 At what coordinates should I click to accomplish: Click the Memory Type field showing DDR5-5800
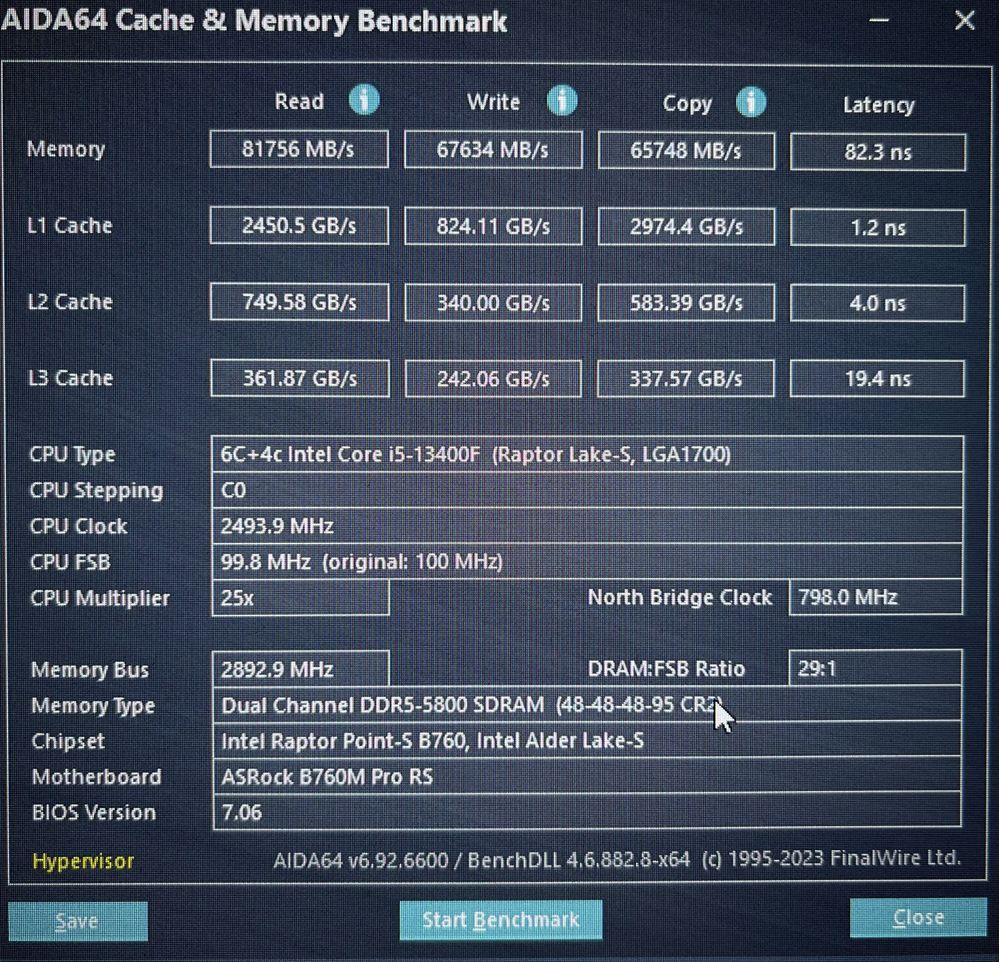pyautogui.click(x=587, y=705)
